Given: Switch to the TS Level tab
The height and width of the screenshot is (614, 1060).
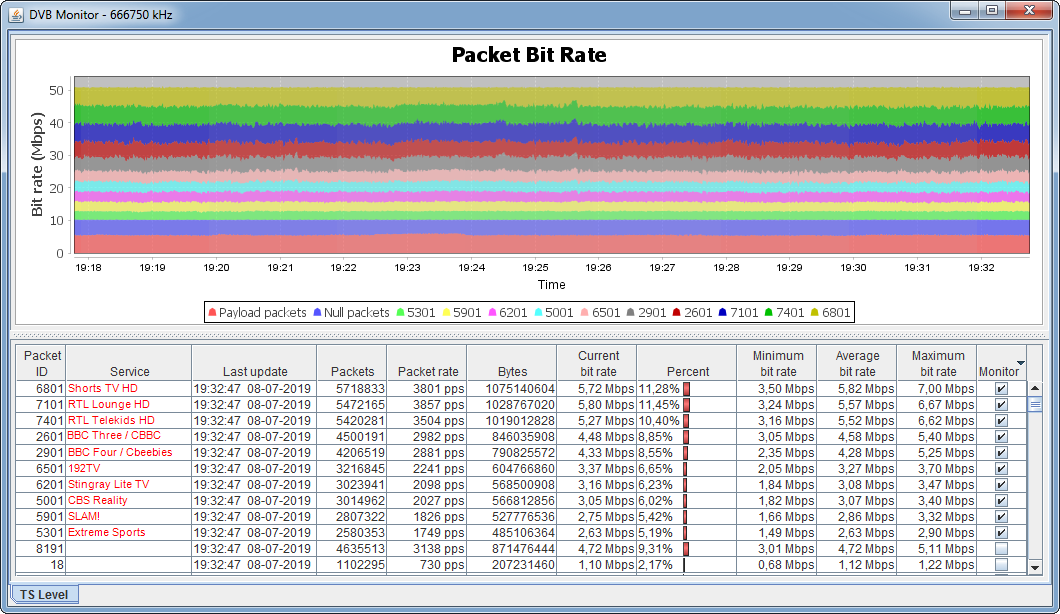Looking at the screenshot, I should point(44,594).
